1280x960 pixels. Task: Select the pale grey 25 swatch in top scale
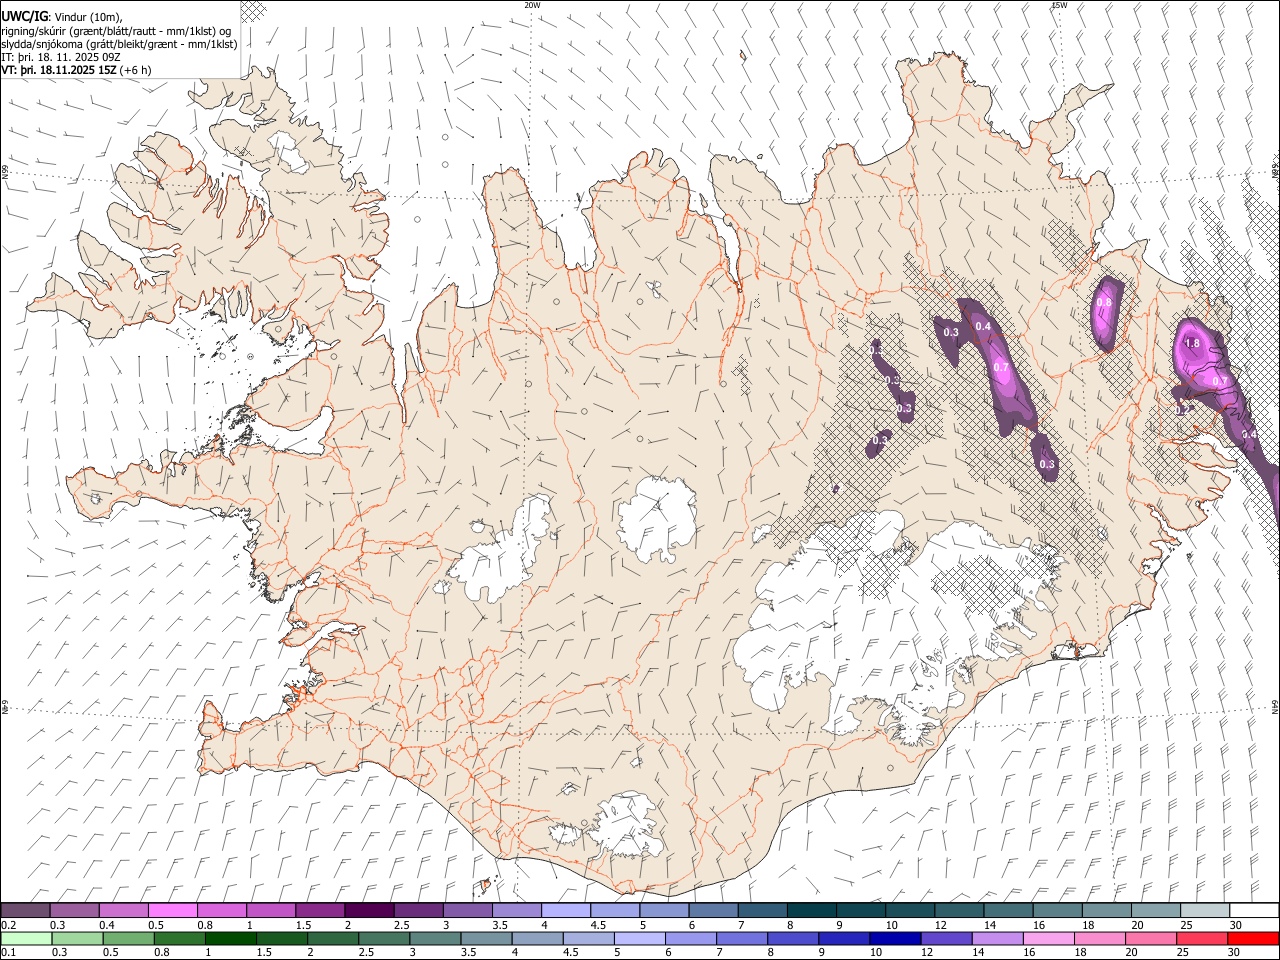tap(1204, 910)
